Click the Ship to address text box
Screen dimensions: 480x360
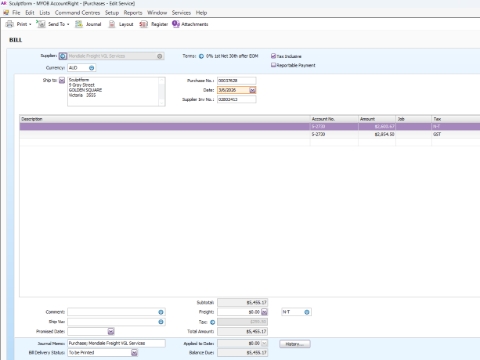113,92
